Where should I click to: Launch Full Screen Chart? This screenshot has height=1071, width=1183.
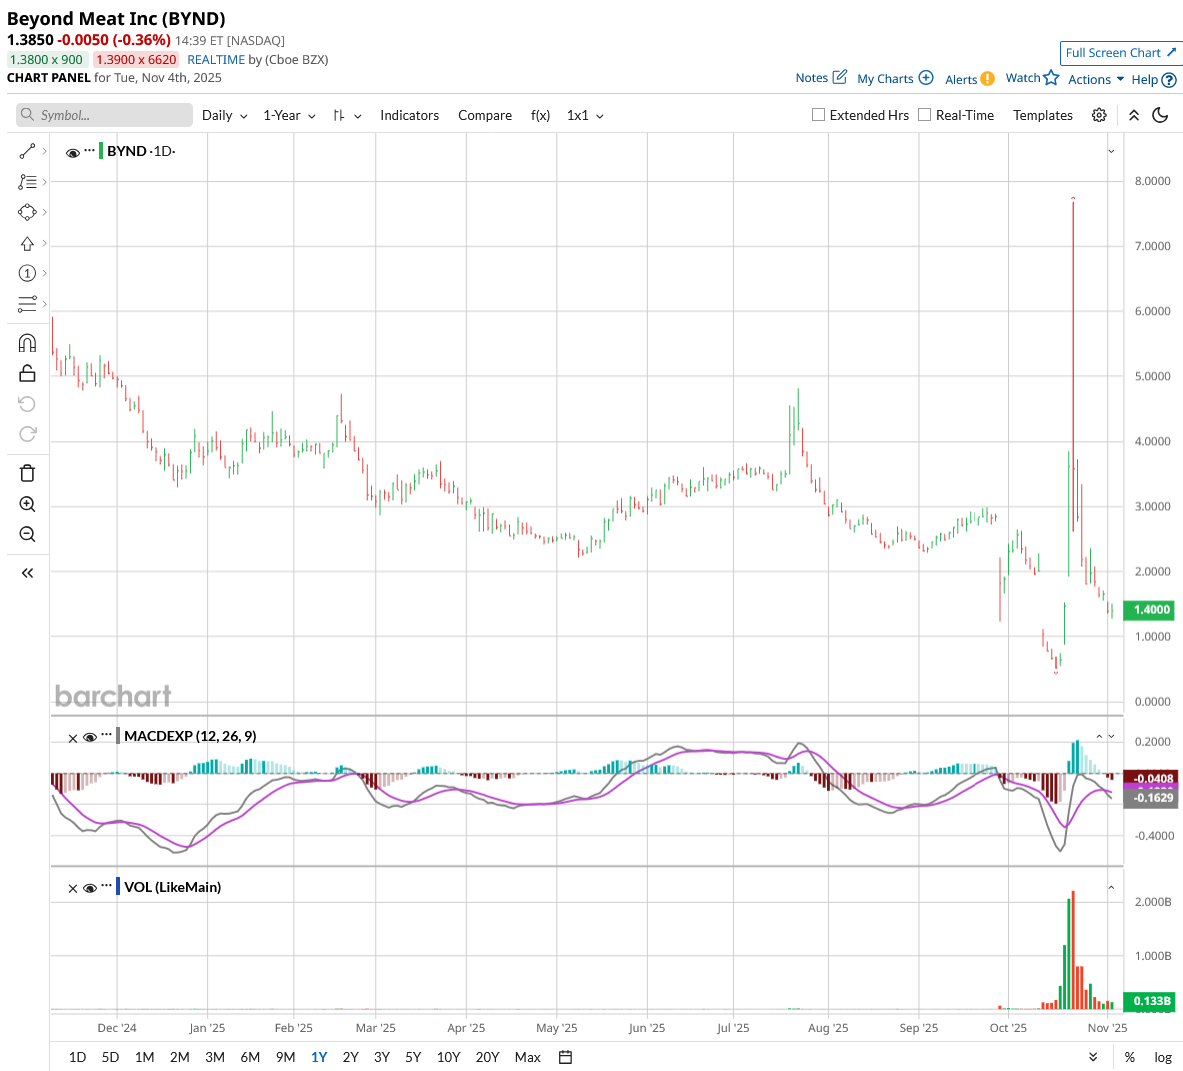click(1120, 53)
